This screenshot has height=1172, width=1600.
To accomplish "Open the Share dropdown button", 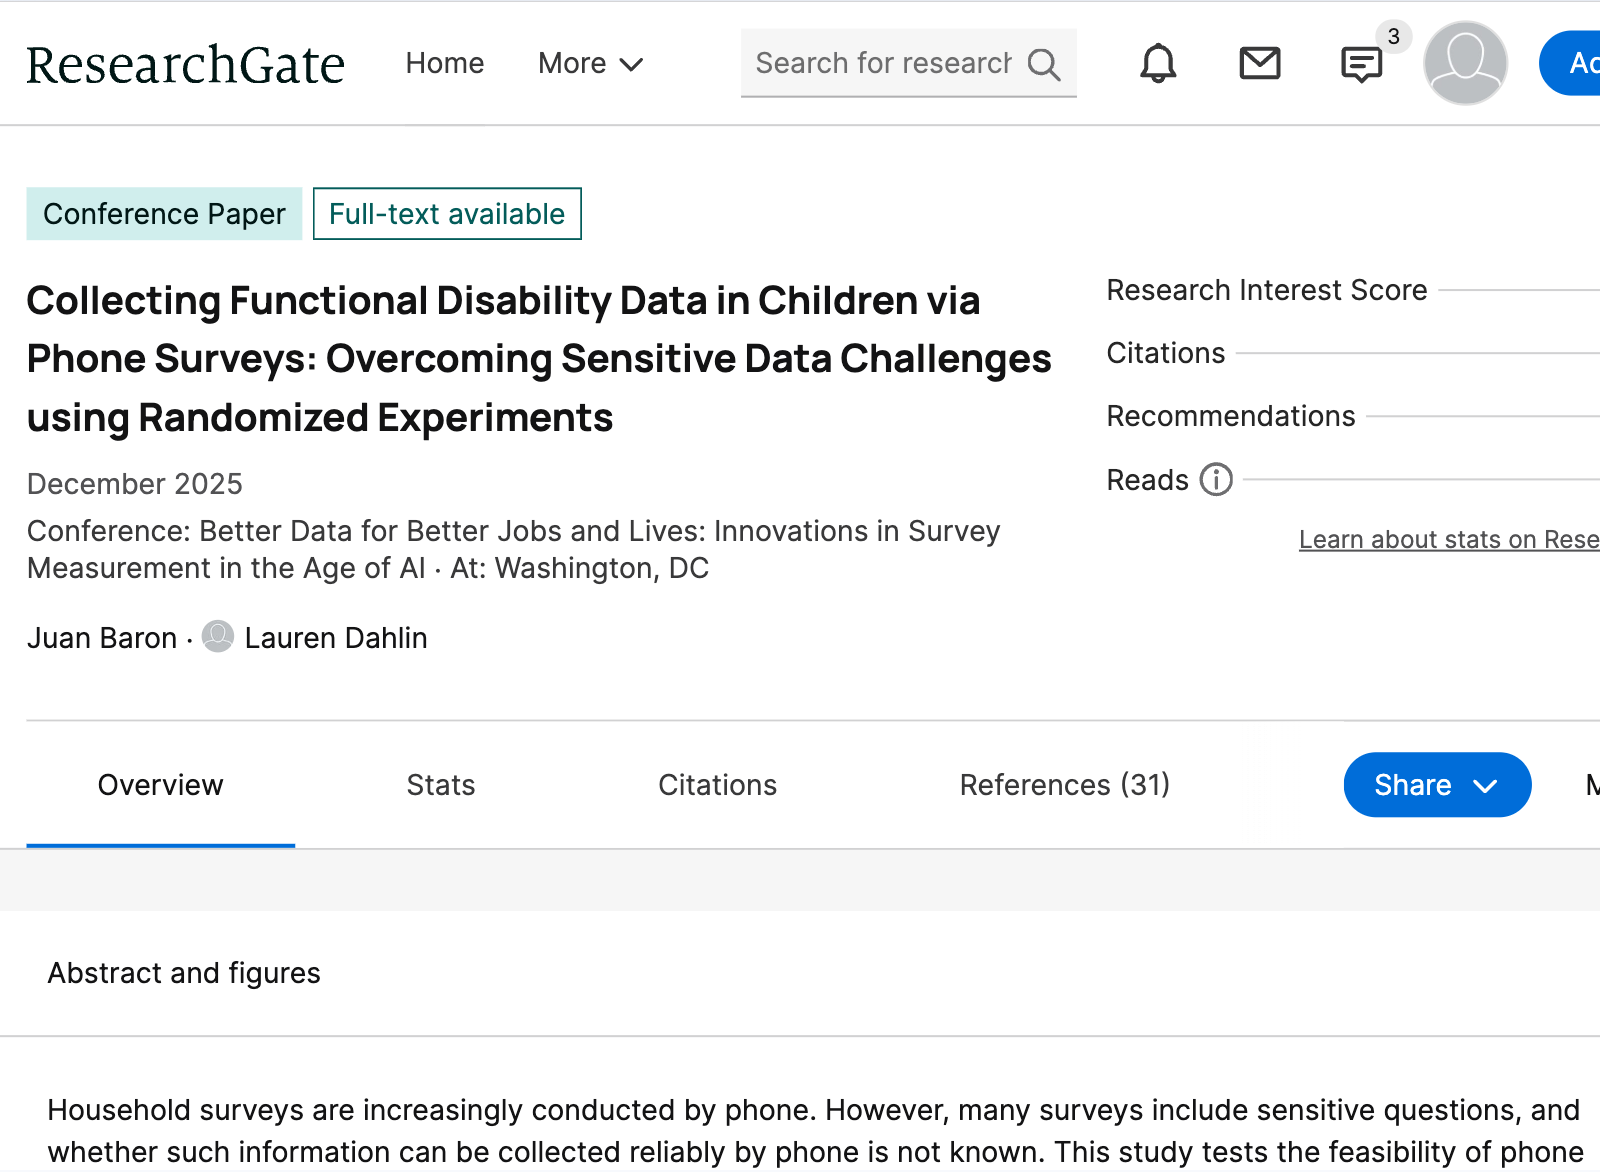I will 1436,785.
